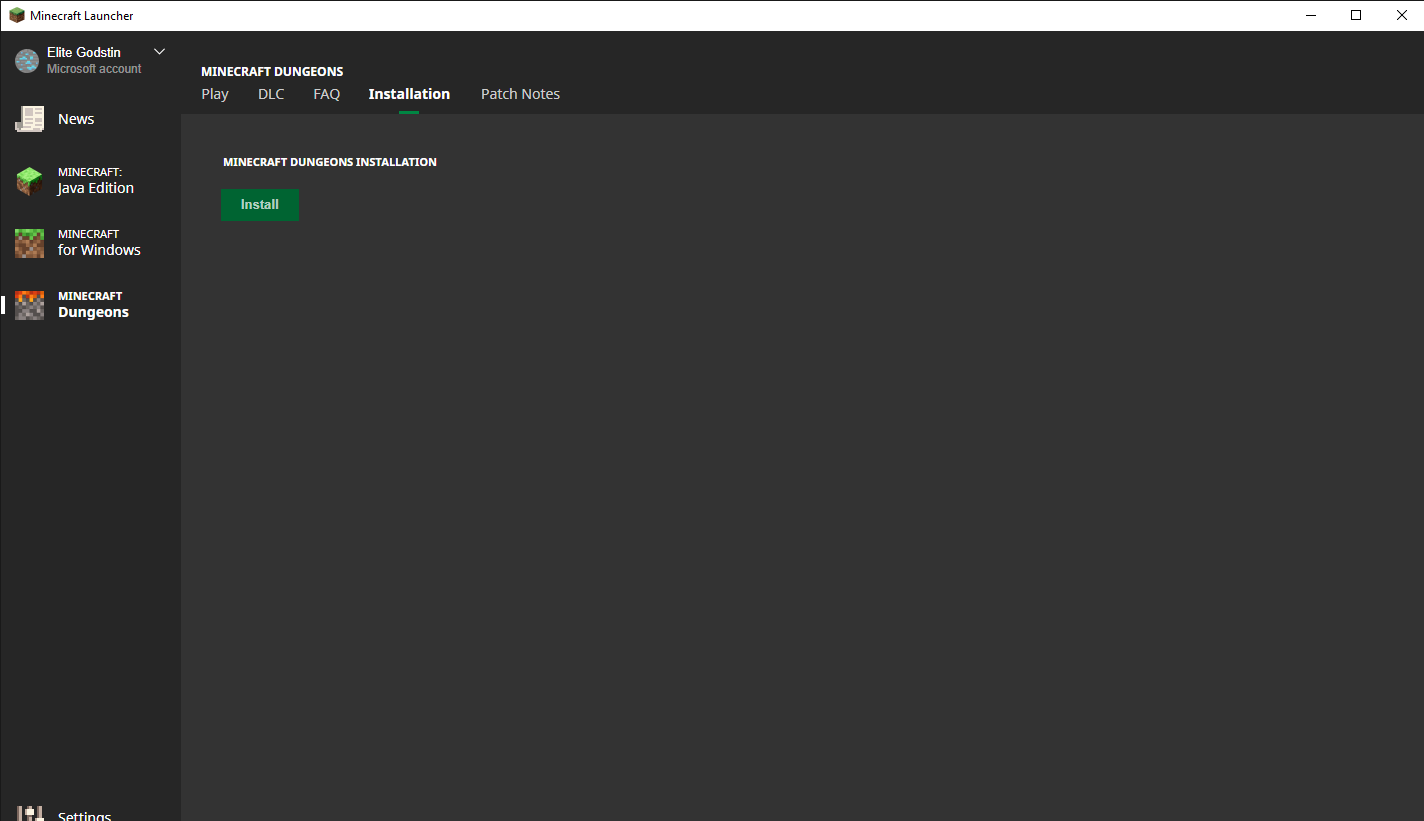Close the Minecraft Launcher window

[1401, 15]
